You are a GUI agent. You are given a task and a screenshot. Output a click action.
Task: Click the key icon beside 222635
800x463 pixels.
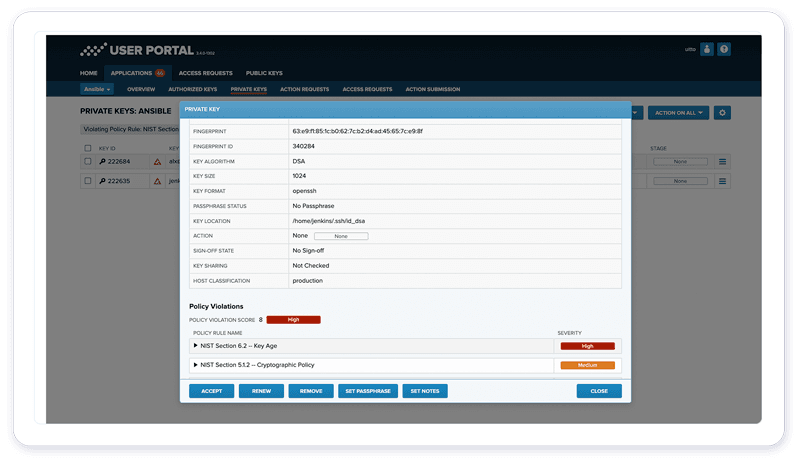click(x=102, y=181)
